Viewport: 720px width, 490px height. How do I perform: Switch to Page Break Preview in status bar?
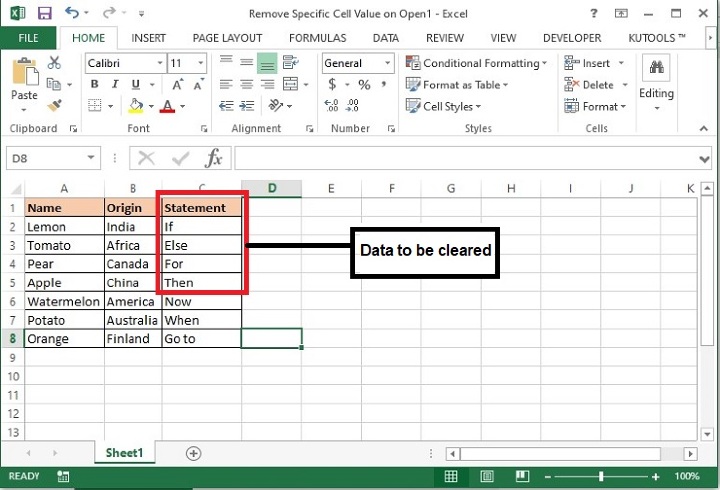click(x=522, y=476)
